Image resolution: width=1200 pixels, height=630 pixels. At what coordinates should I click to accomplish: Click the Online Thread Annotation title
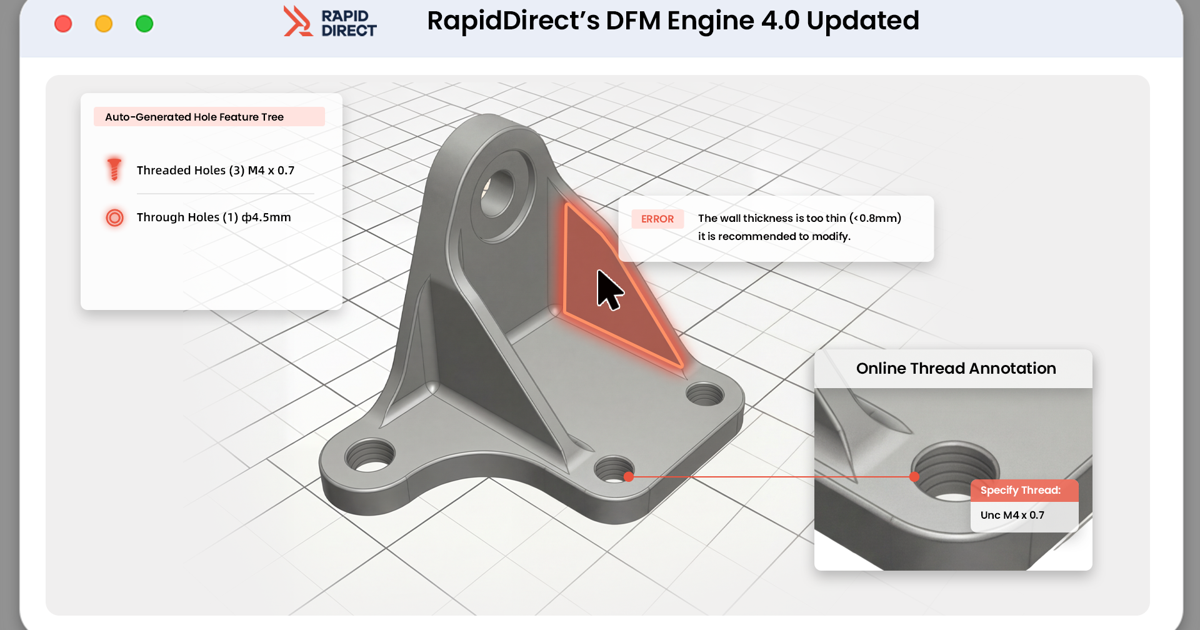coord(956,368)
